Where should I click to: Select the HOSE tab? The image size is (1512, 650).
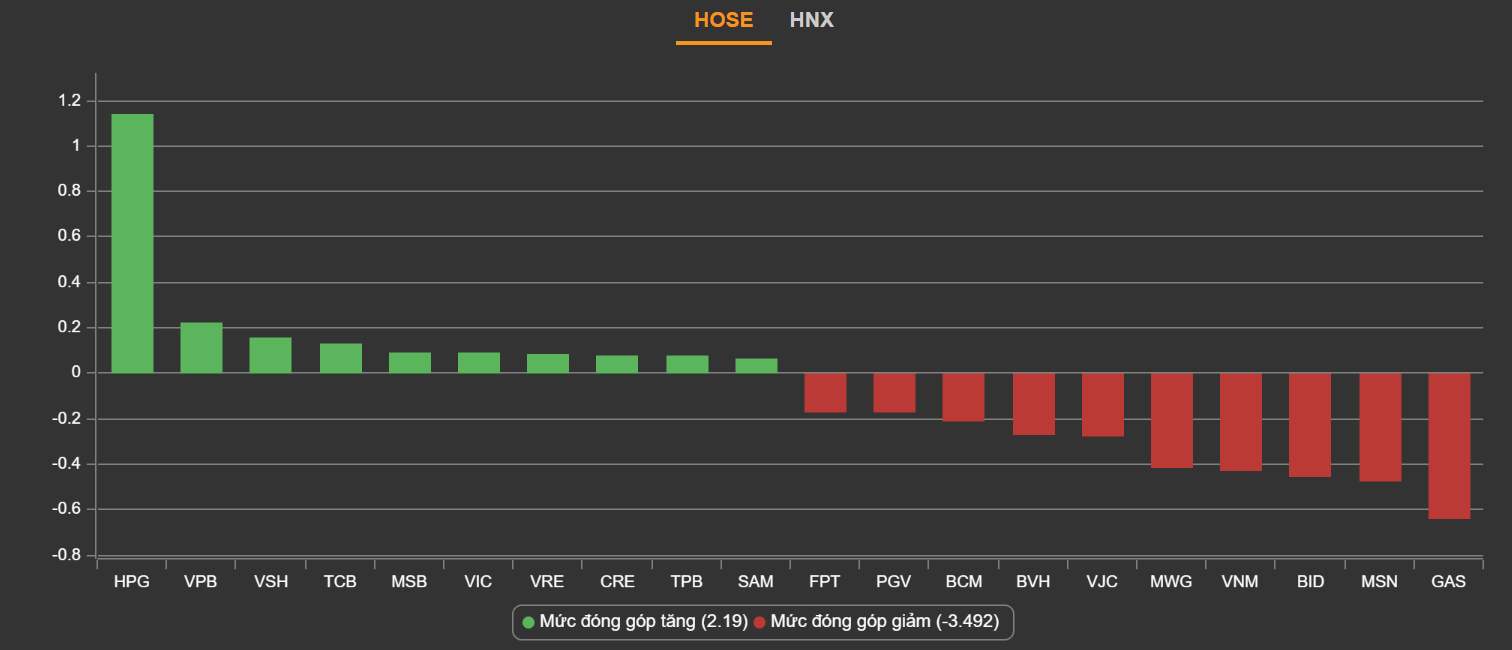click(723, 20)
